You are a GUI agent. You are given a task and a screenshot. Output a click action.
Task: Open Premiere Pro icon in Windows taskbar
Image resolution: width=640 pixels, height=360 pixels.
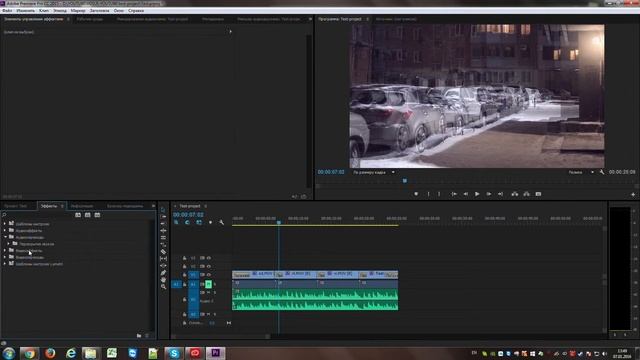(216, 353)
